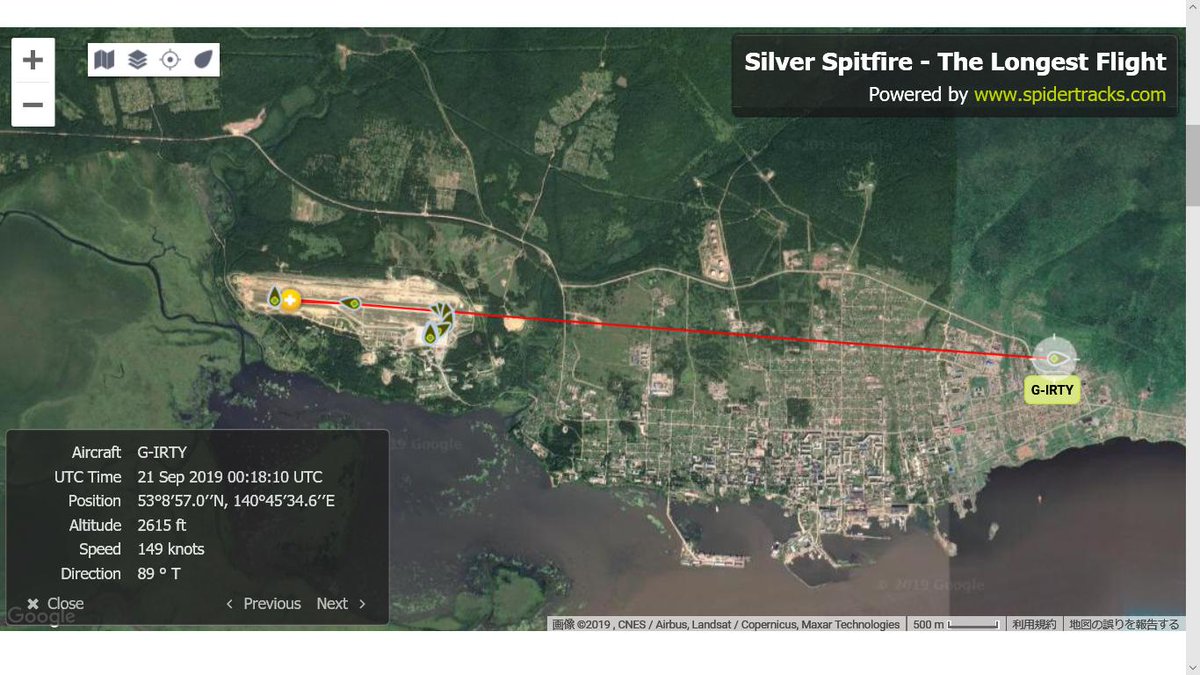Open the 地図の誤りを報告する report link
Screen dimensions: 1200x675
coord(1124,624)
